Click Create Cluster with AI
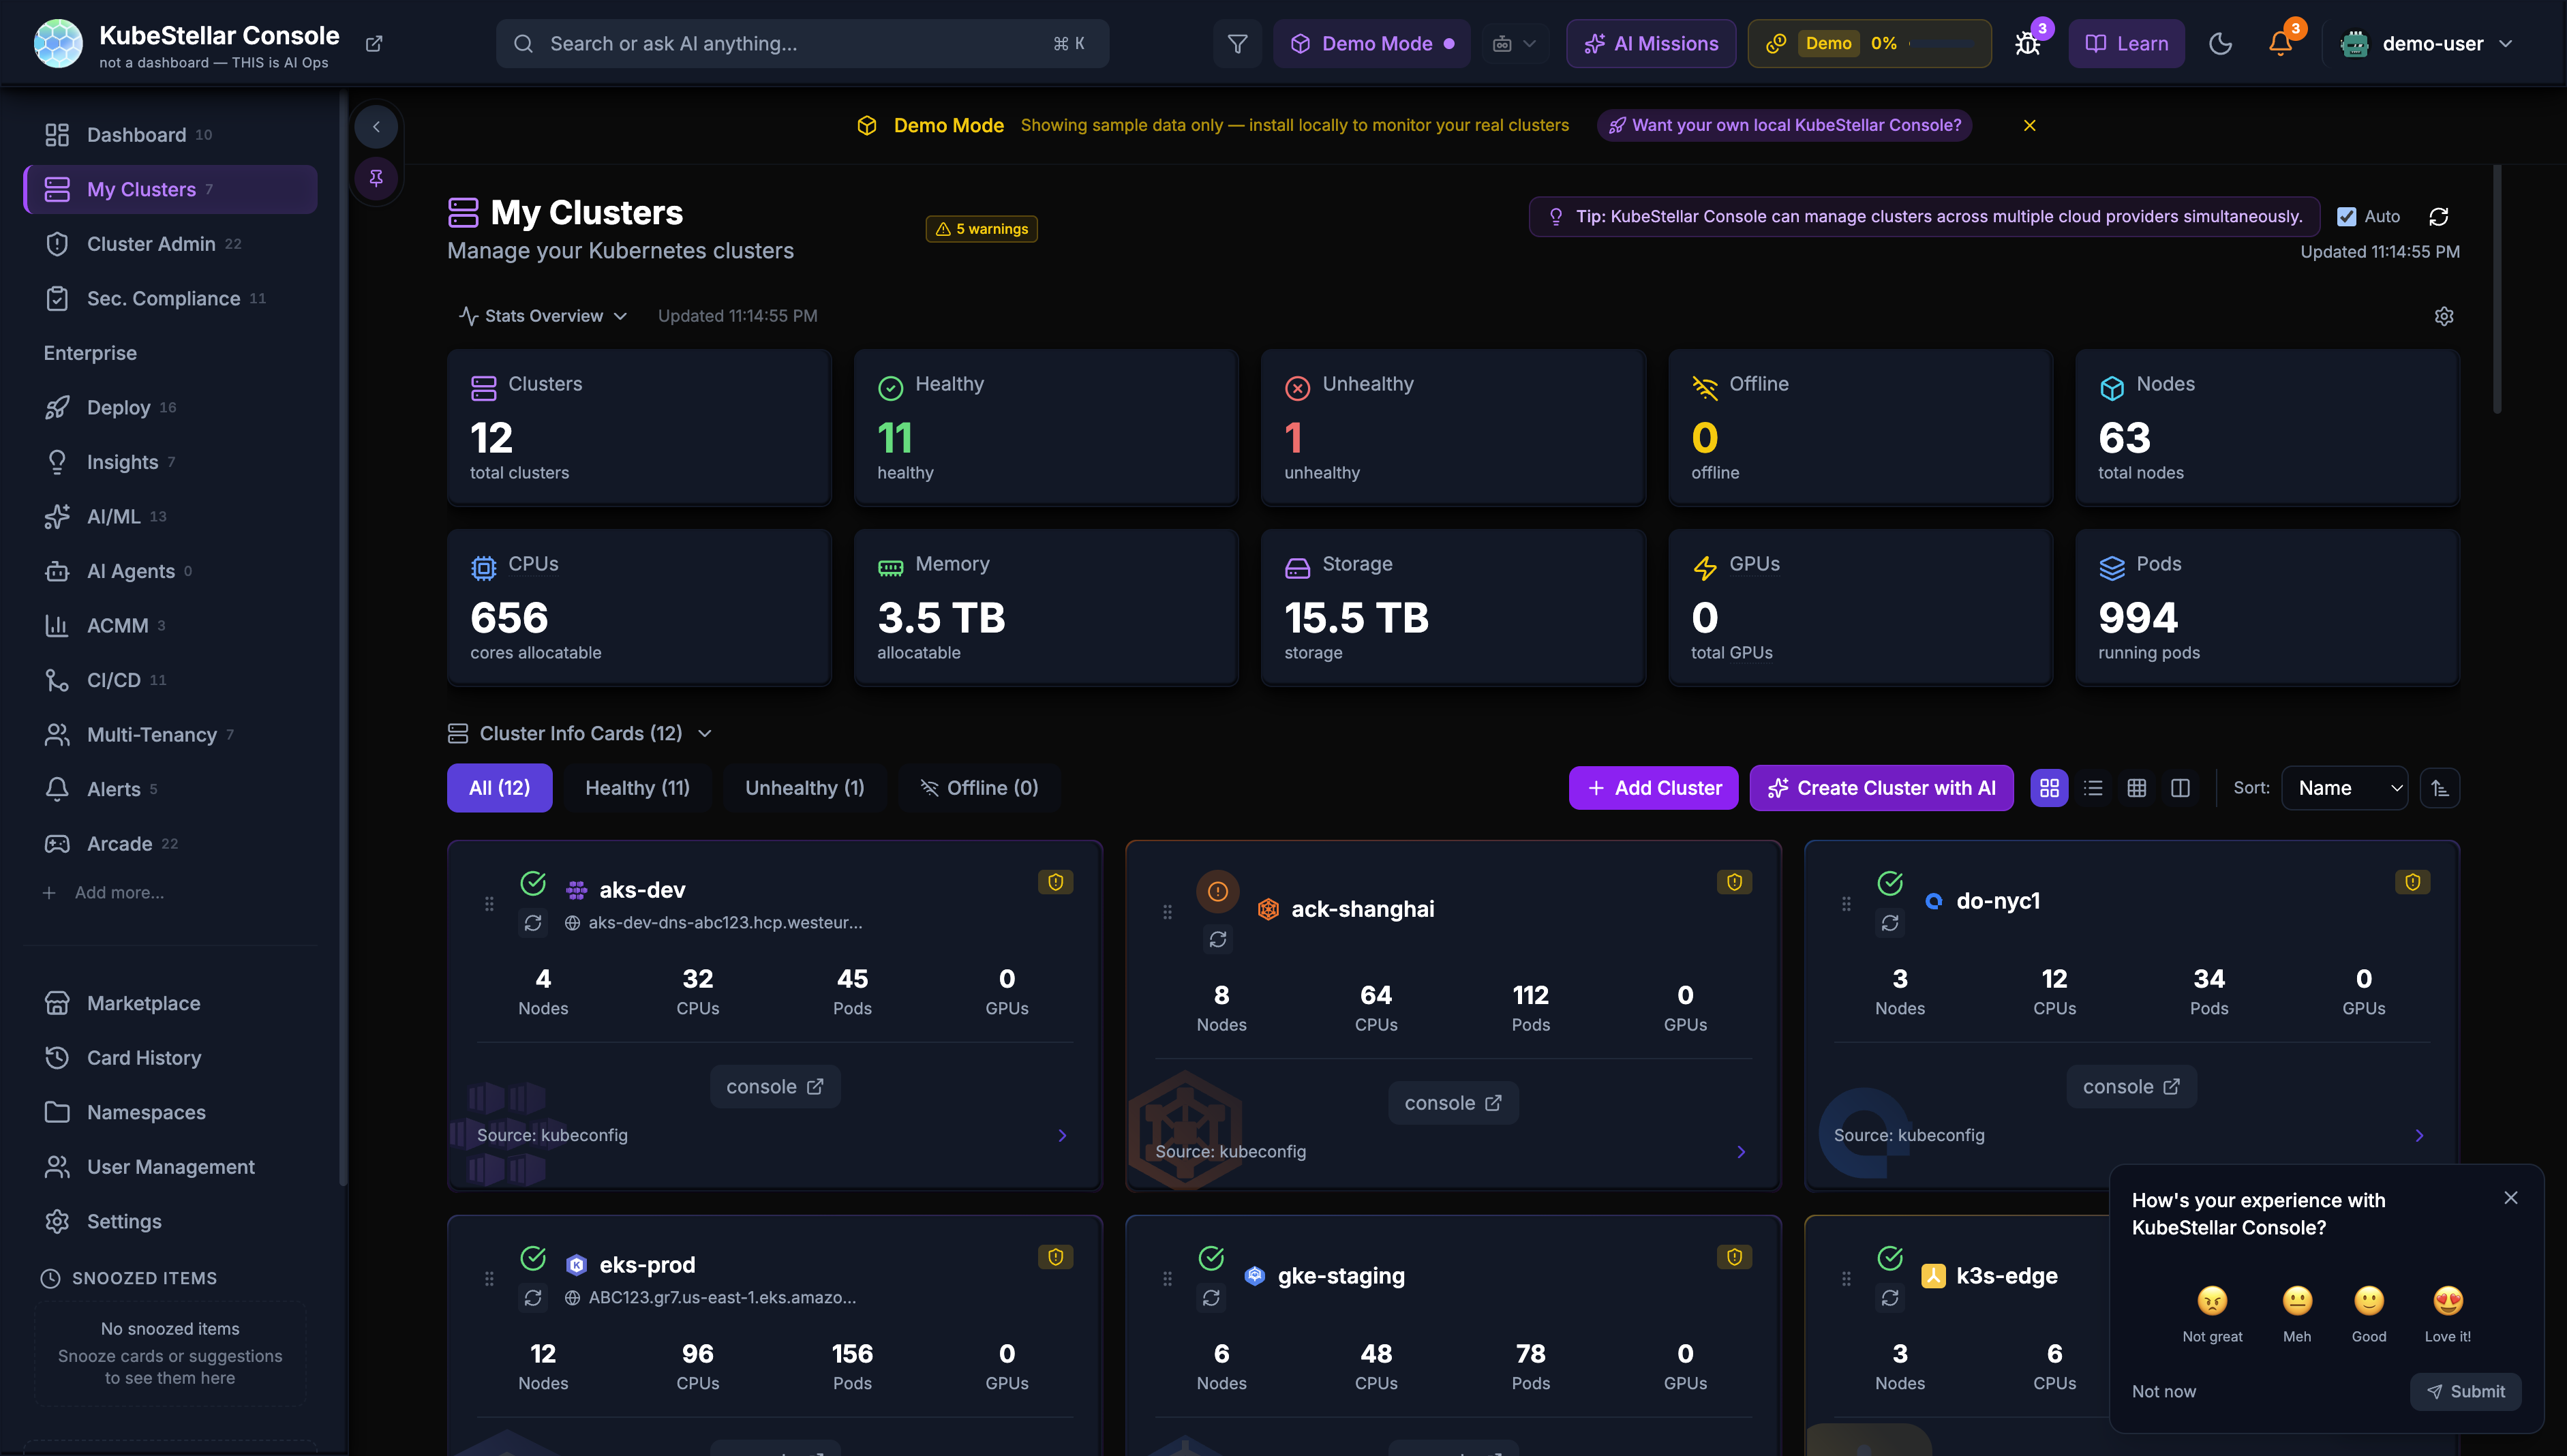 click(x=1881, y=788)
